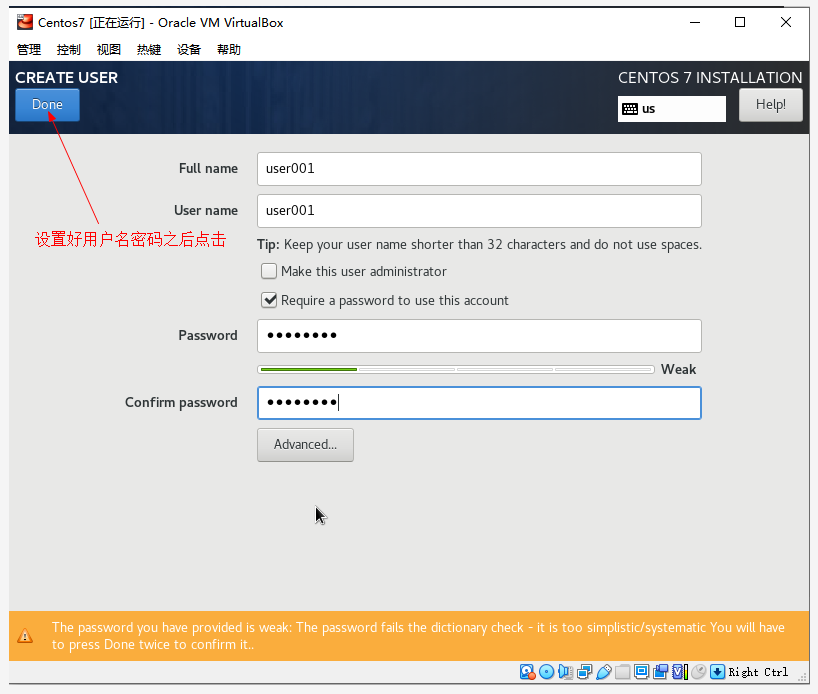Click the 'Right Ctrl' host key label
The height and width of the screenshot is (694, 818).
[x=758, y=672]
